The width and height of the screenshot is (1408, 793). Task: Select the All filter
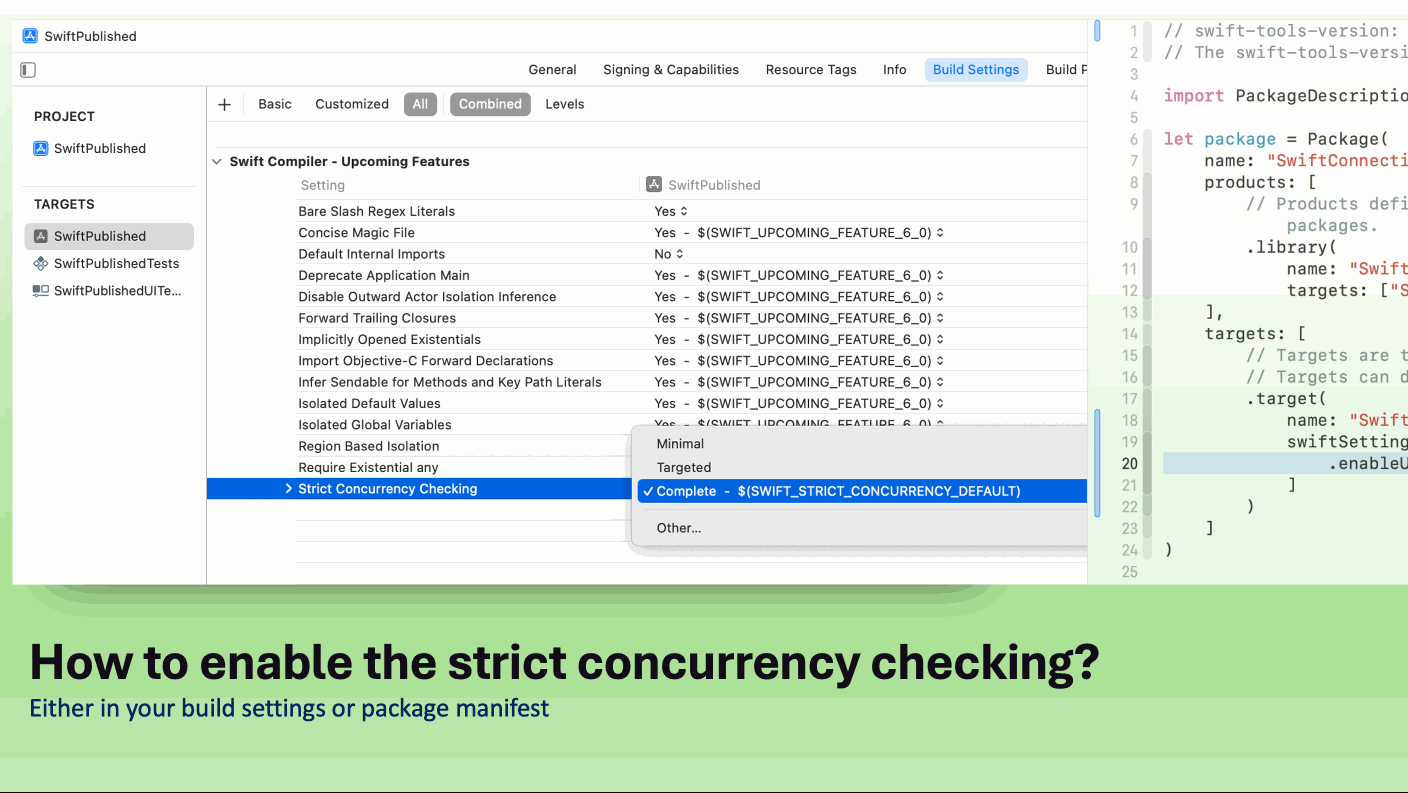(x=420, y=104)
